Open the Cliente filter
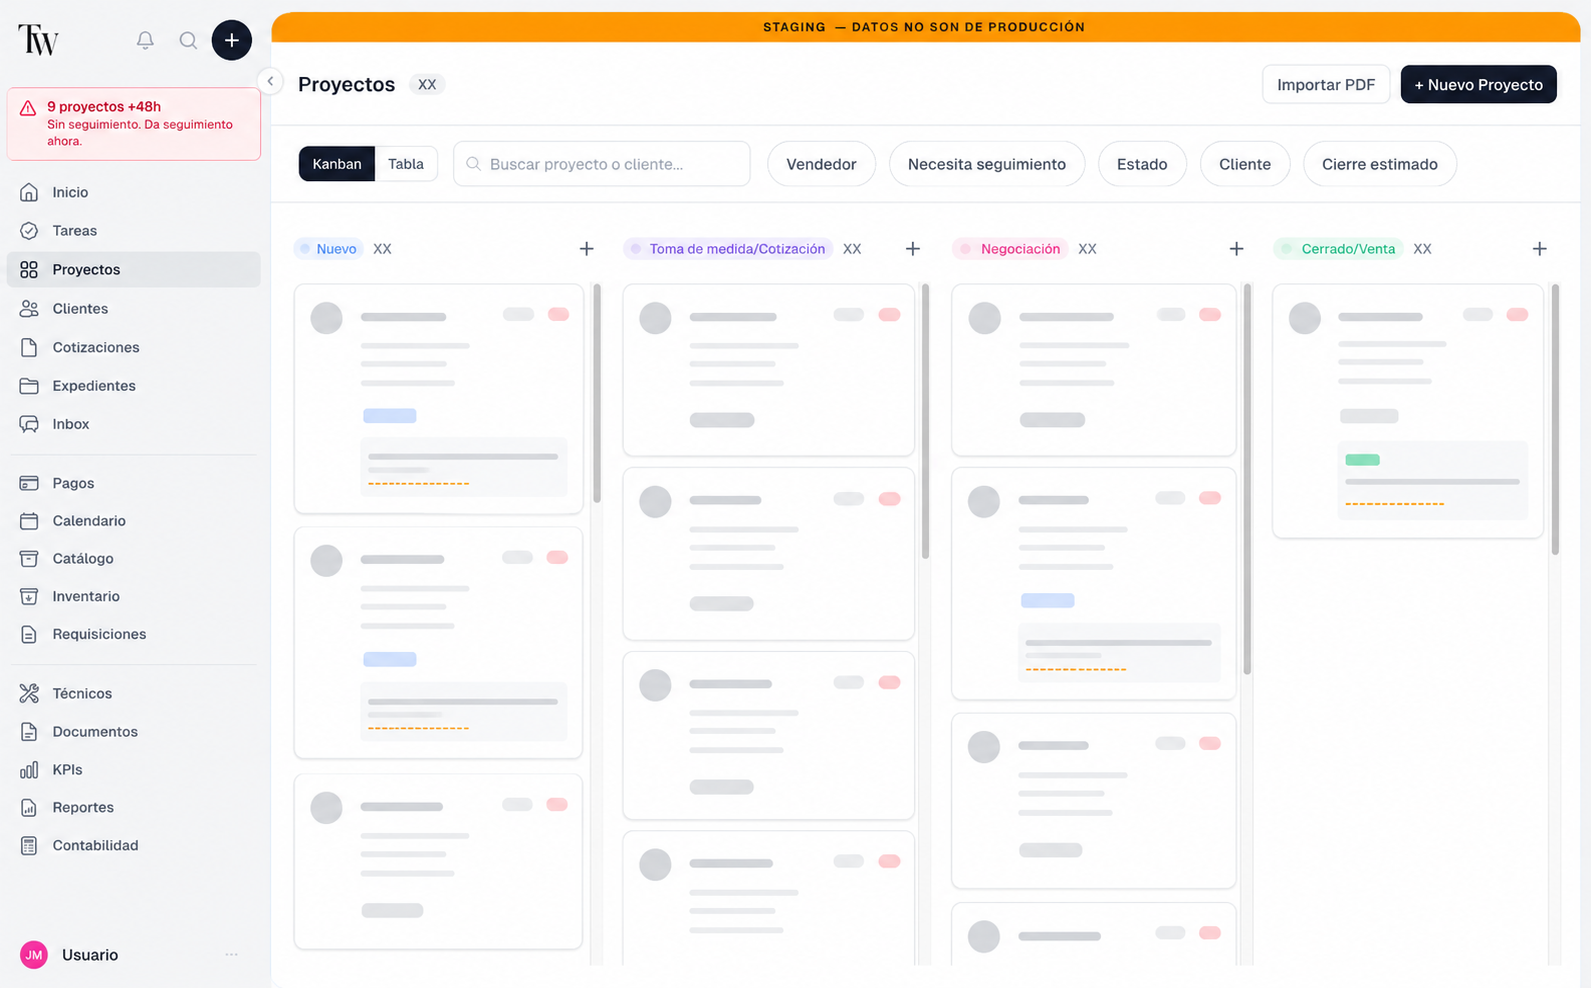The width and height of the screenshot is (1591, 988). [1245, 164]
